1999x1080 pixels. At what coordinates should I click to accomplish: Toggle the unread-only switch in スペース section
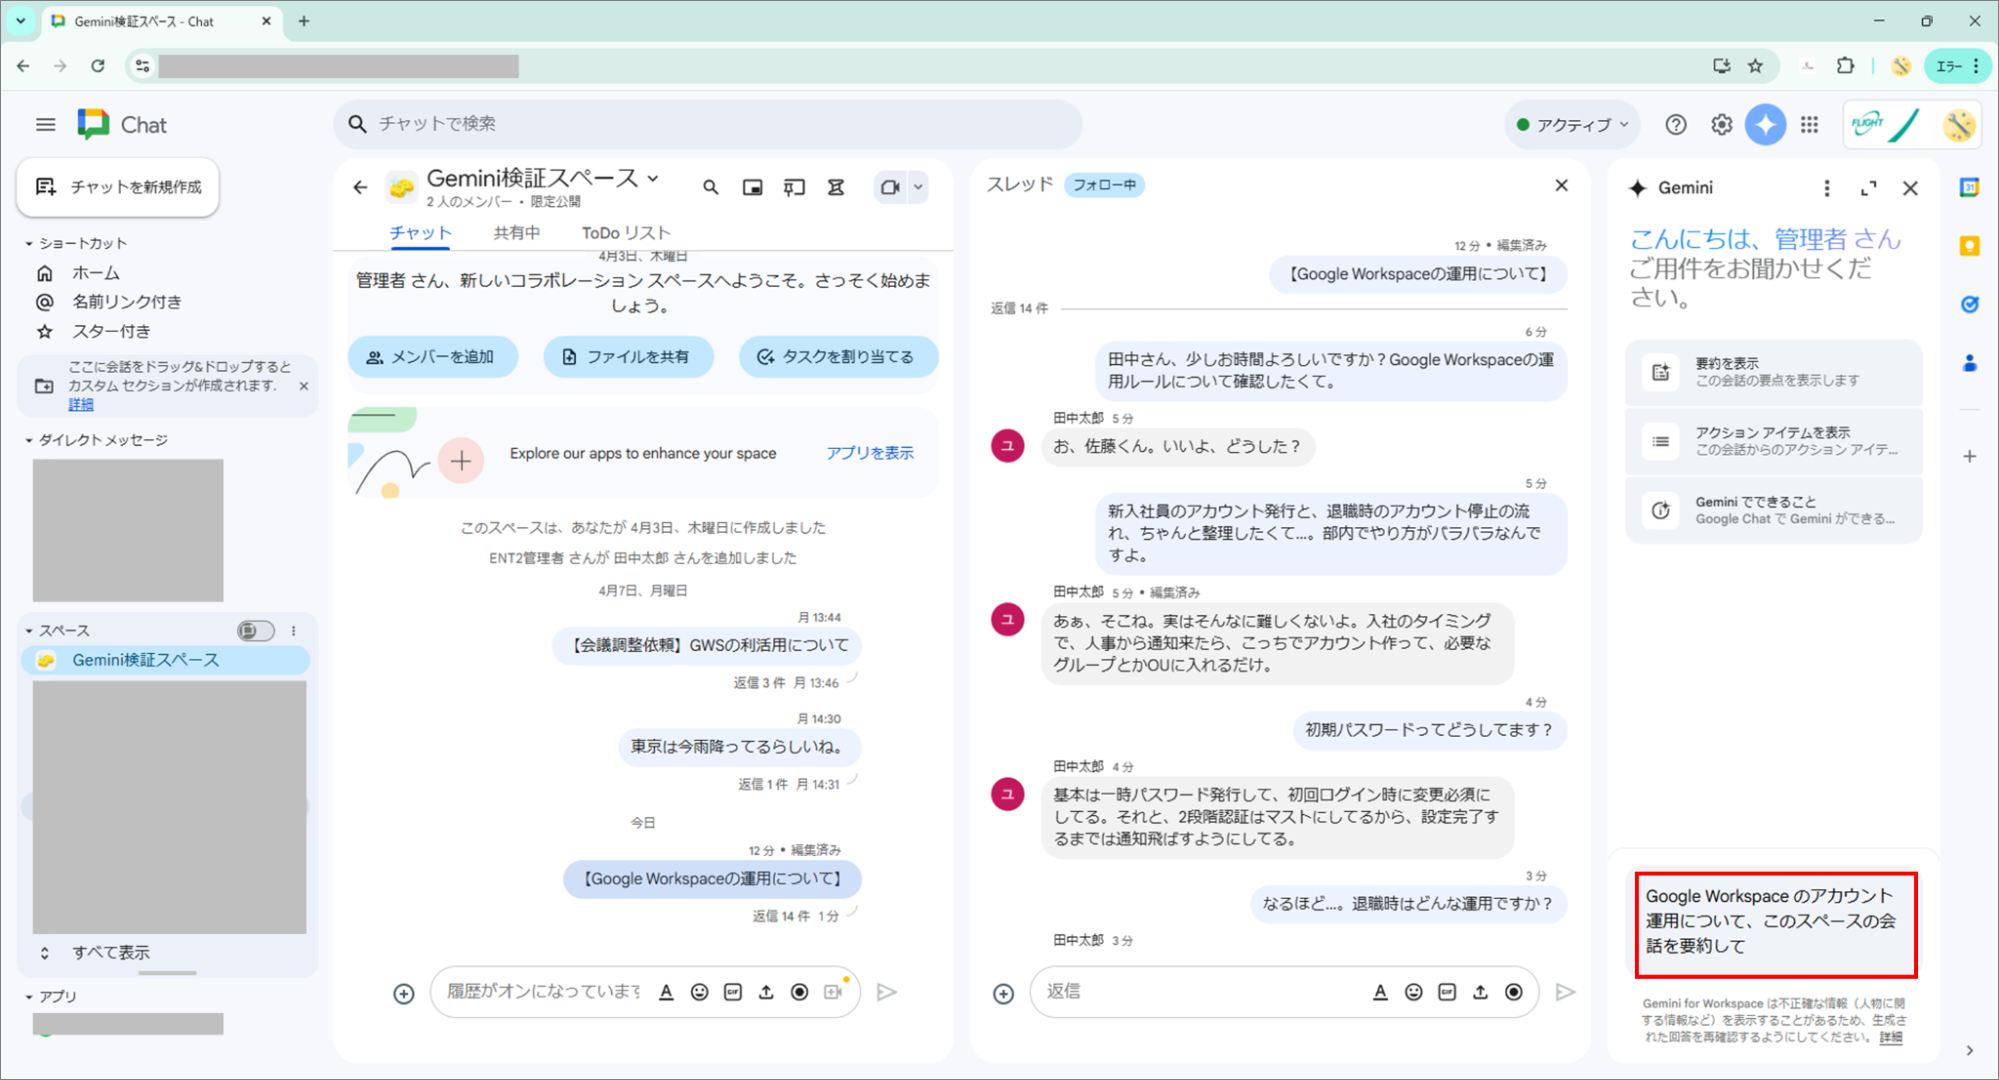255,631
